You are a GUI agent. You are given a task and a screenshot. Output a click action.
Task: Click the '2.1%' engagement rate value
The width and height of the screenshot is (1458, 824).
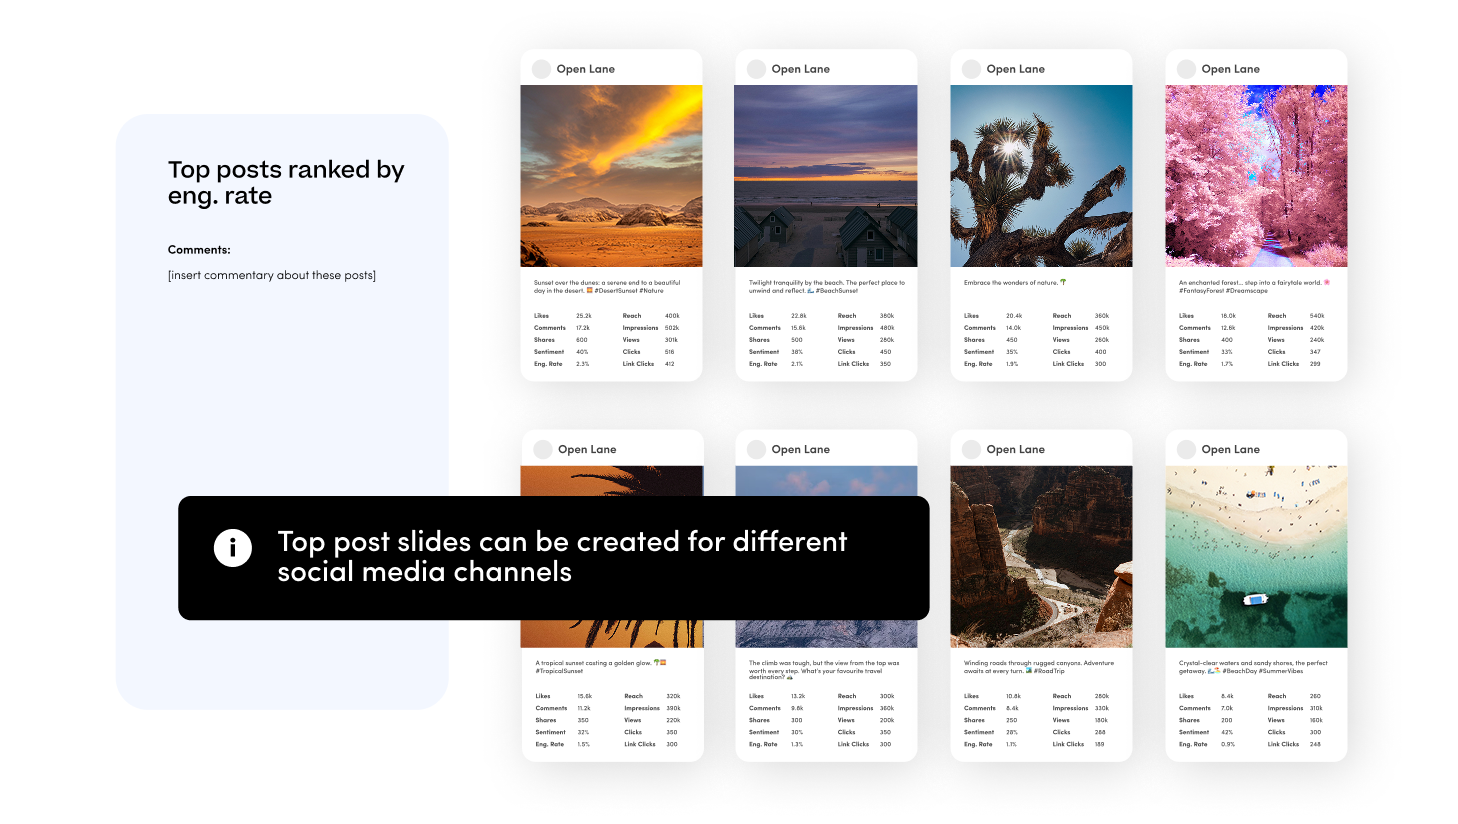(x=797, y=364)
